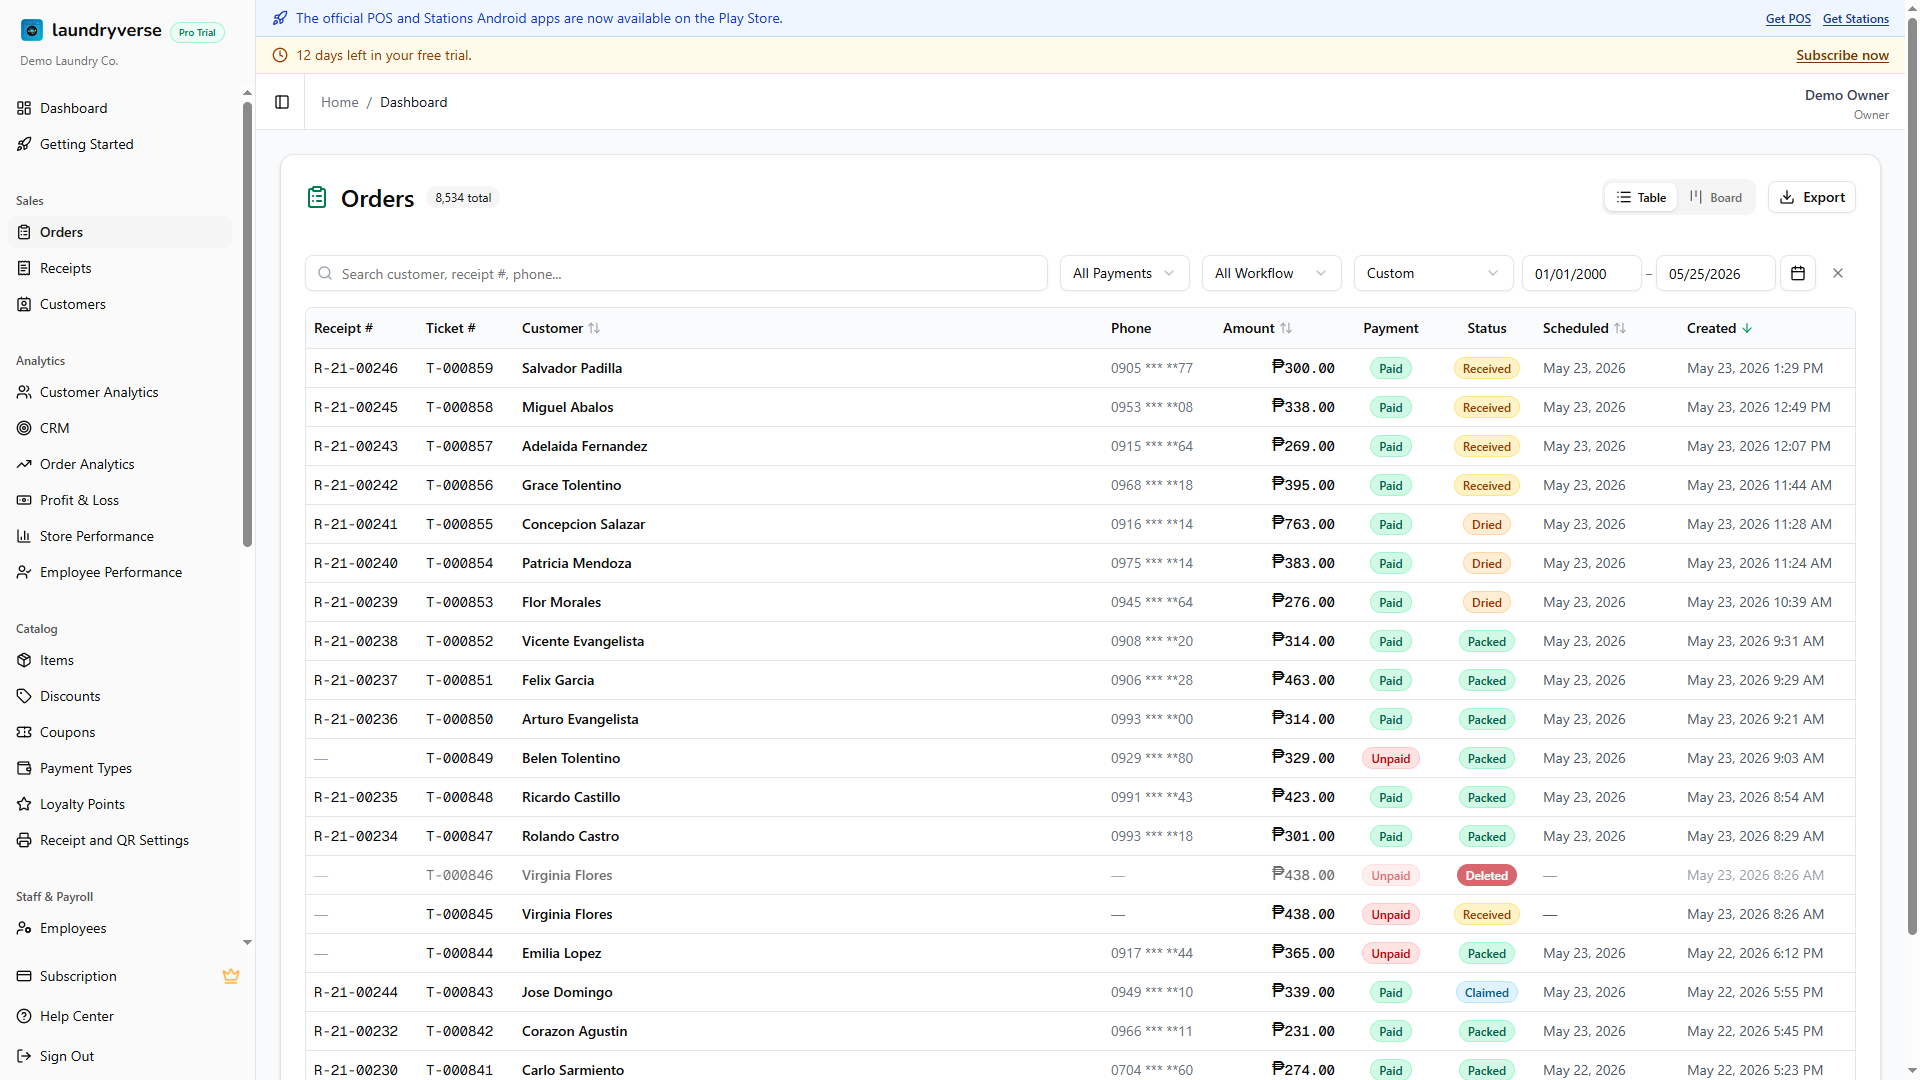Sort by Customer column
The width and height of the screenshot is (1920, 1080).
pos(561,328)
